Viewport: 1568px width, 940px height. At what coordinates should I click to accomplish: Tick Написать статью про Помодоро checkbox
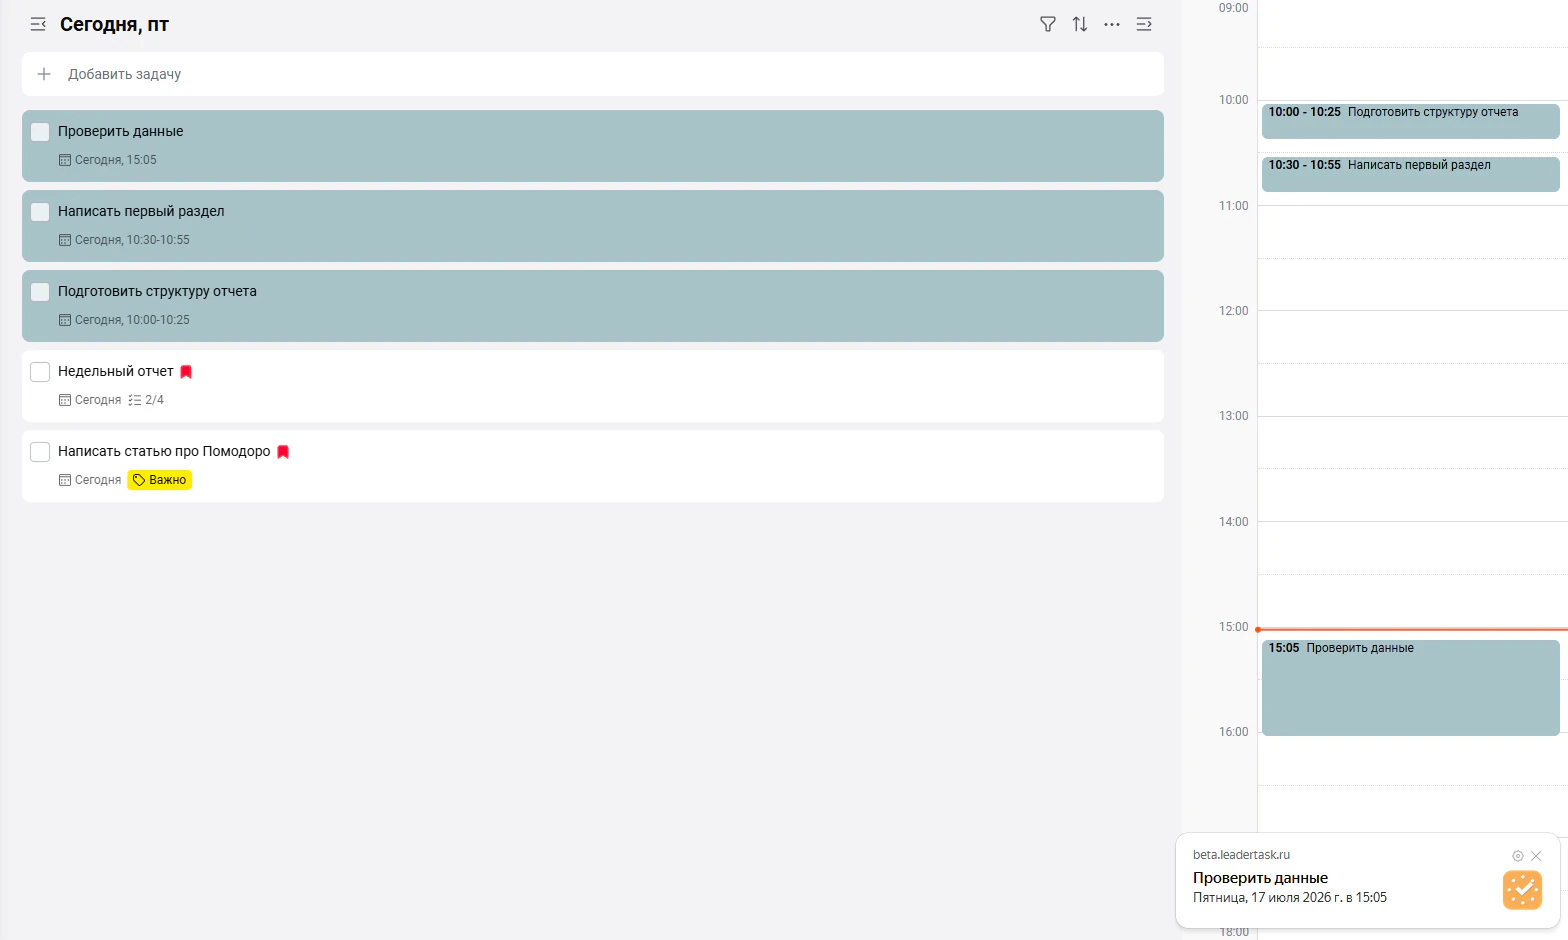click(40, 452)
